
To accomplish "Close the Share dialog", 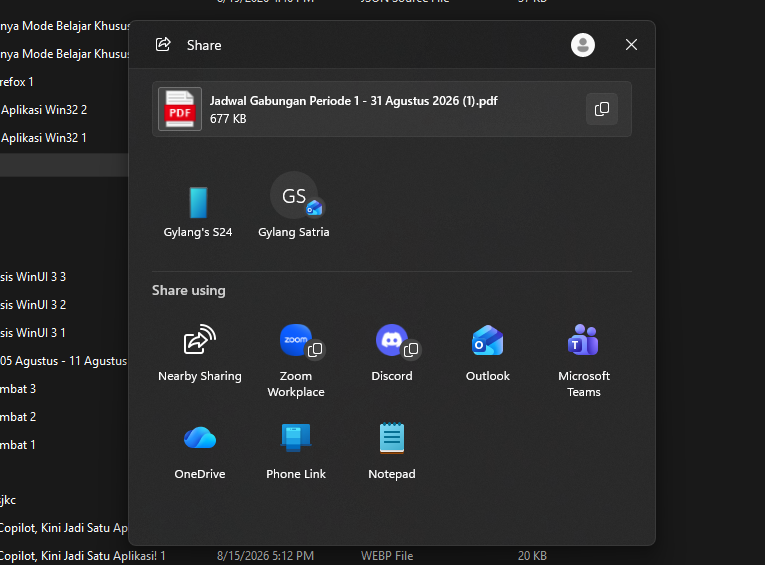I will [x=631, y=45].
